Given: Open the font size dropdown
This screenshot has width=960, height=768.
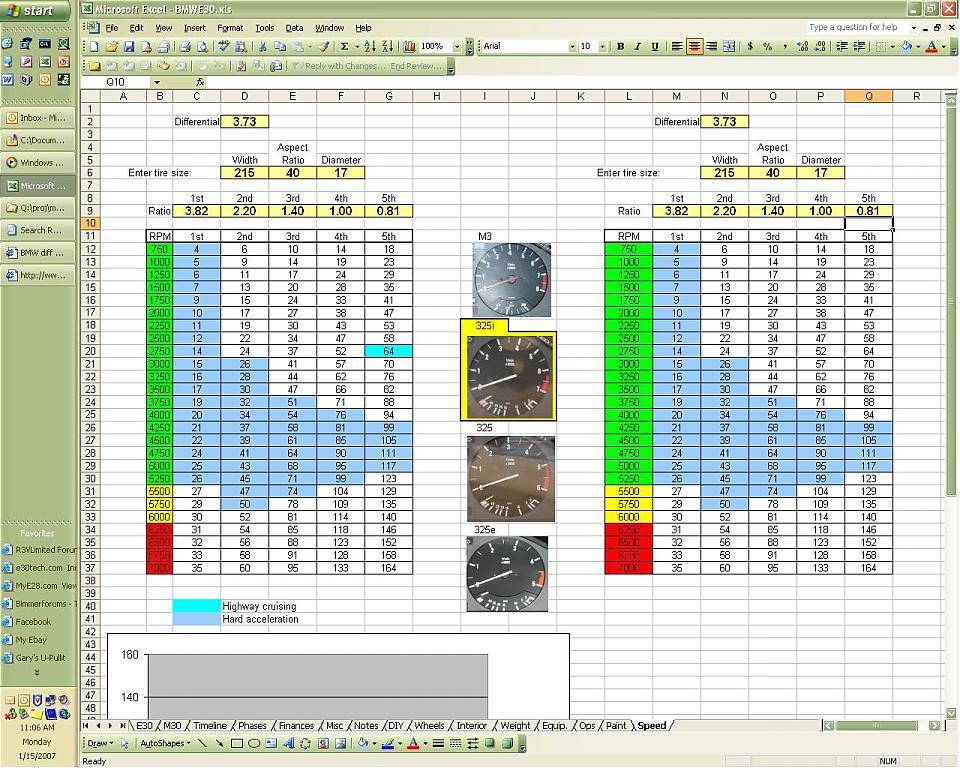Looking at the screenshot, I should coord(601,46).
